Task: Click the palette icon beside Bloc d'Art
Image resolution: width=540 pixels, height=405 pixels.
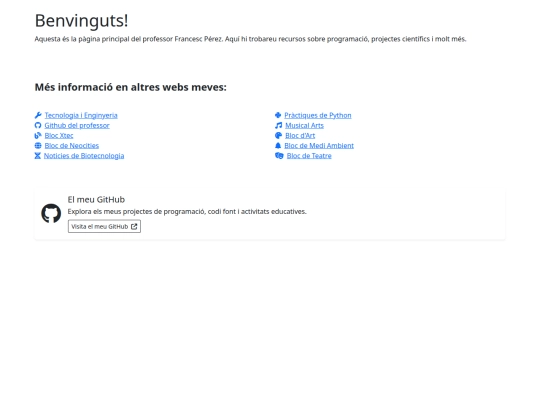Action: 278,135
